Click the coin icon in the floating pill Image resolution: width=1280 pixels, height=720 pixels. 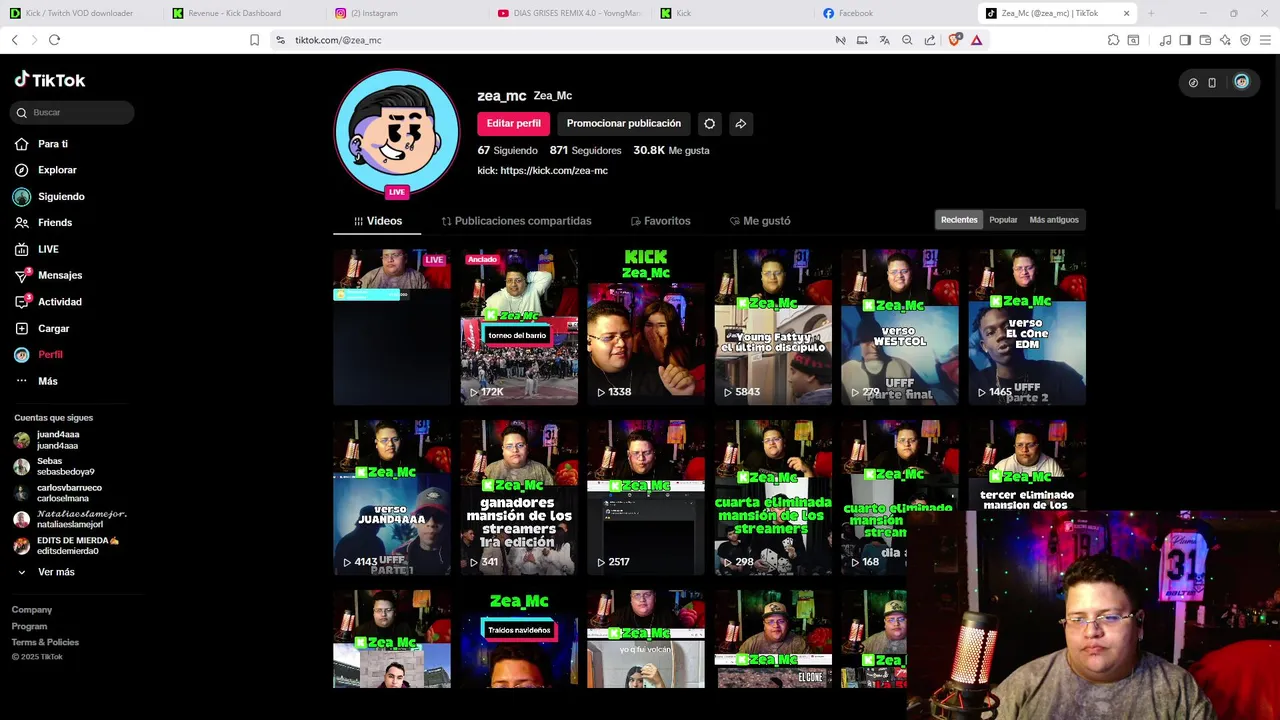tap(1193, 83)
